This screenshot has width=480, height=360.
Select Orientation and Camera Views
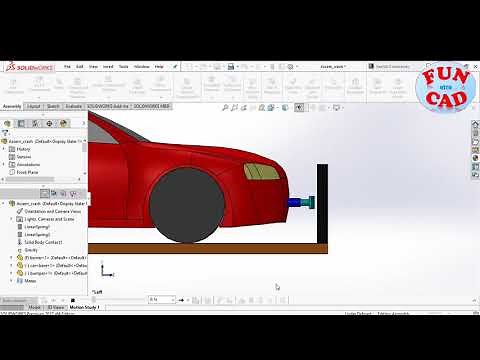(x=49, y=211)
